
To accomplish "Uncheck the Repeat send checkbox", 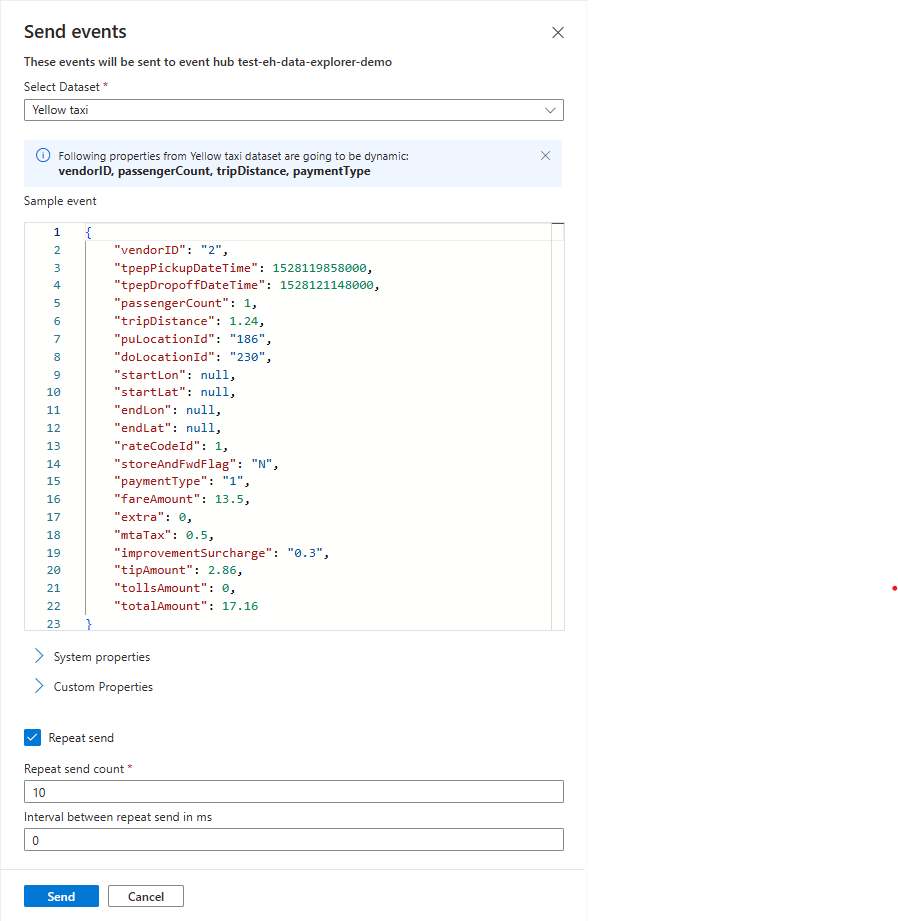I will click(31, 737).
